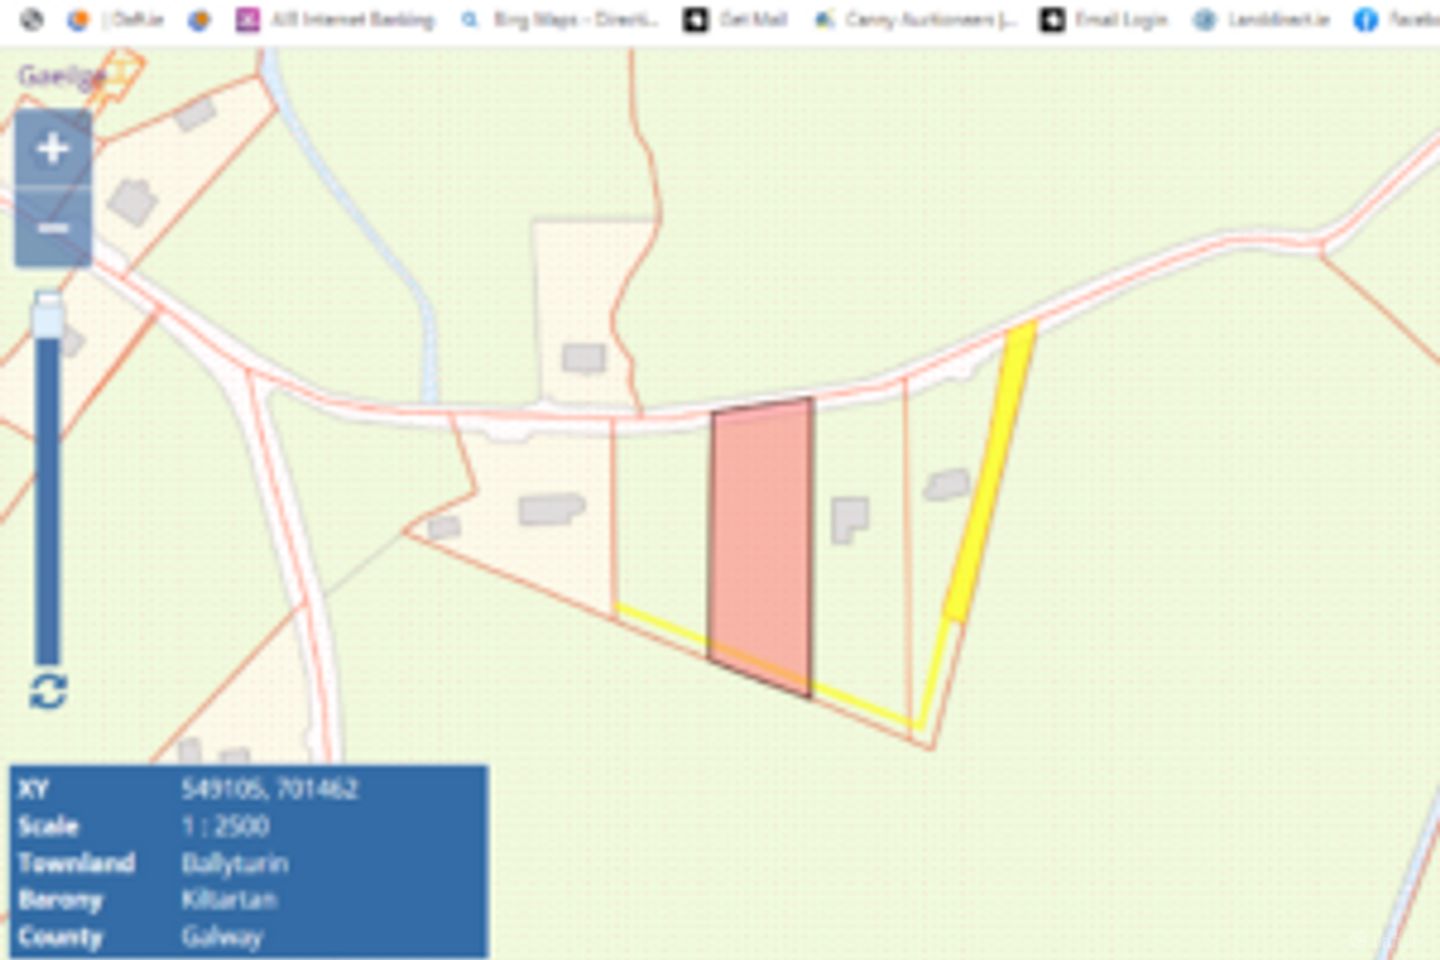
Task: Click the XY coordinates value
Action: click(269, 789)
